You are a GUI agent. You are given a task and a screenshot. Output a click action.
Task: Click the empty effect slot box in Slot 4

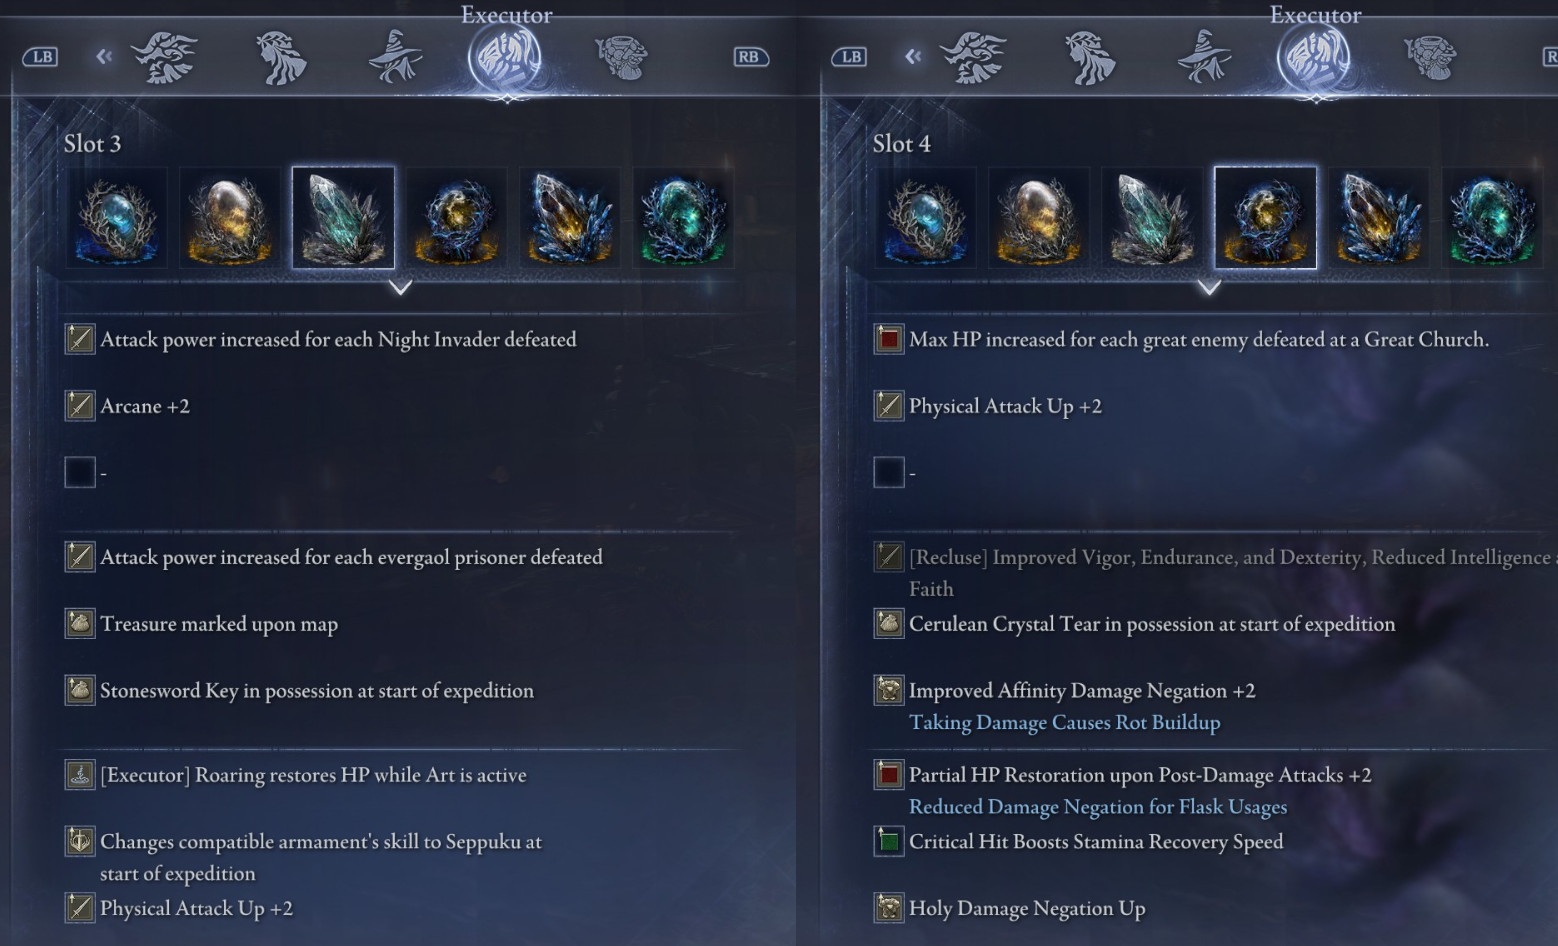889,472
